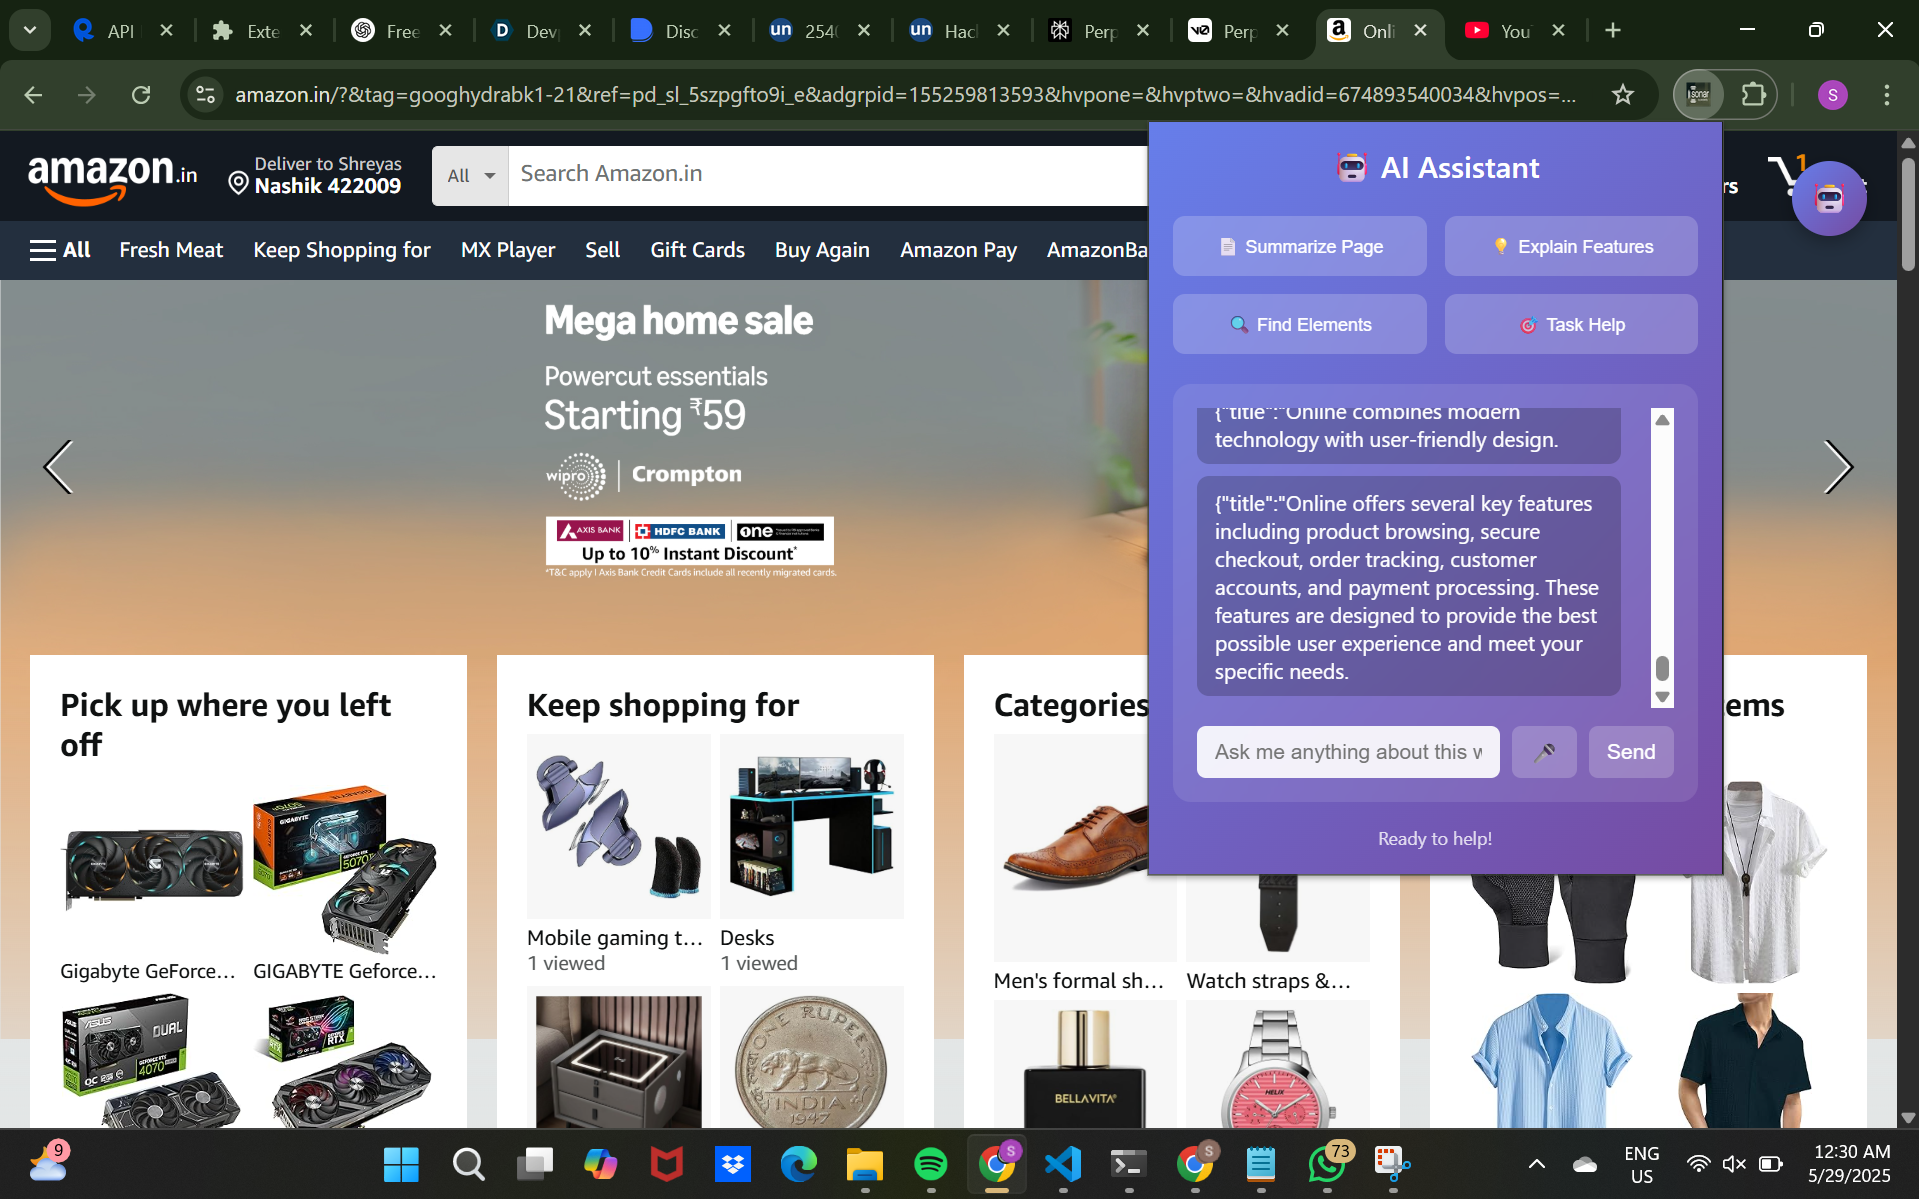Click the Amazon.in logo
Viewport: 1919px width, 1199px height.
click(112, 178)
